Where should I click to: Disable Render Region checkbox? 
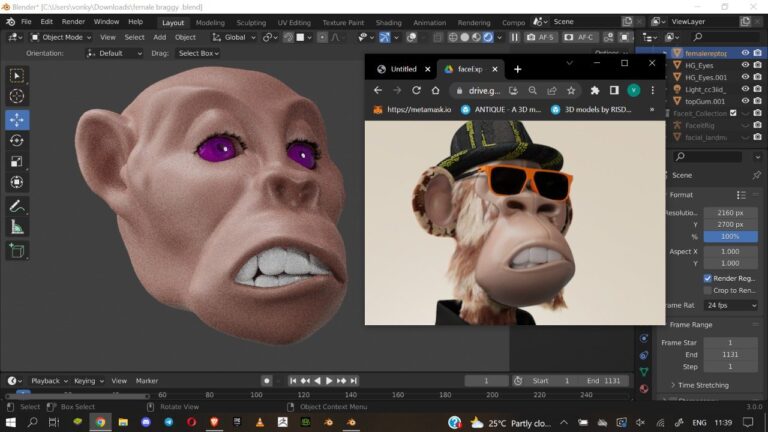click(707, 278)
